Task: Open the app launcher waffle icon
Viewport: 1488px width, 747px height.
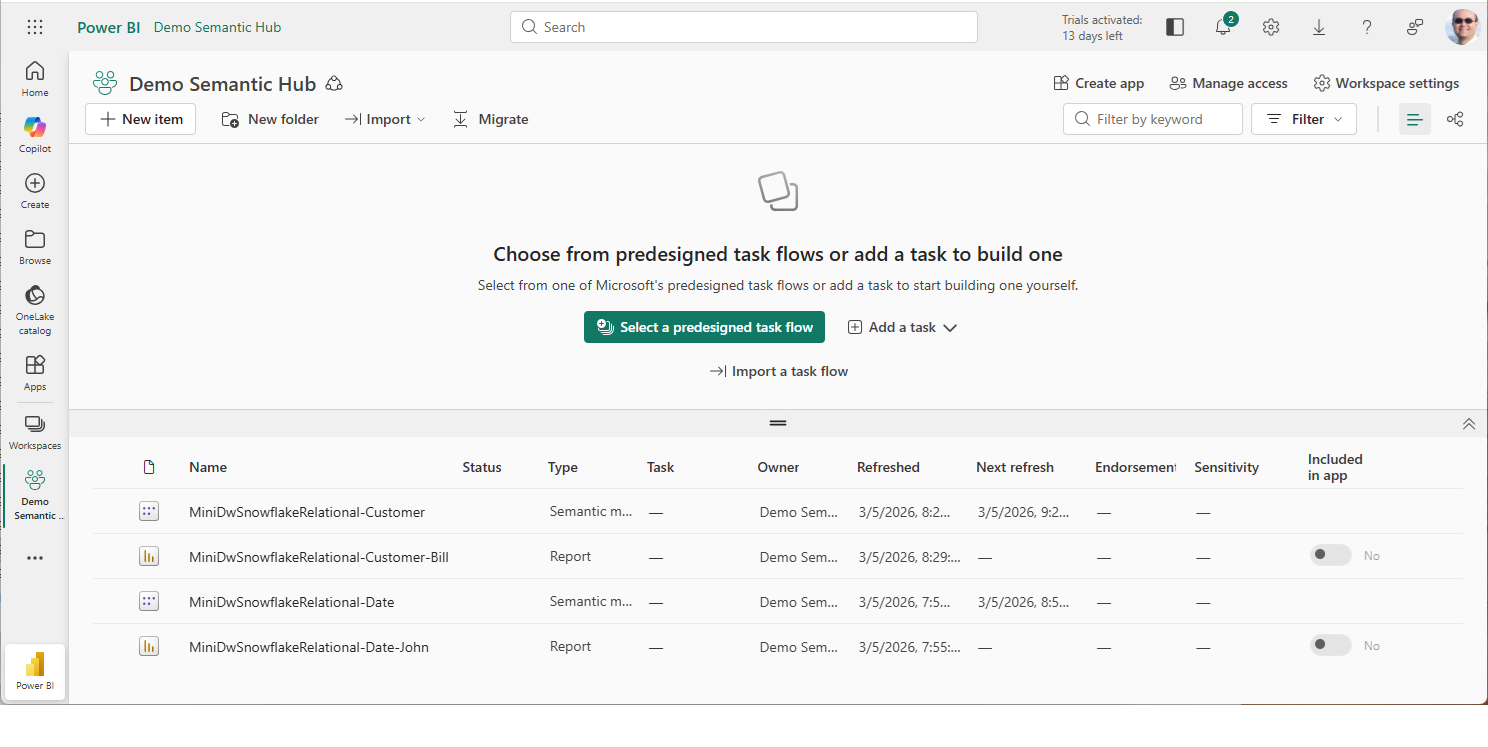Action: 35,27
